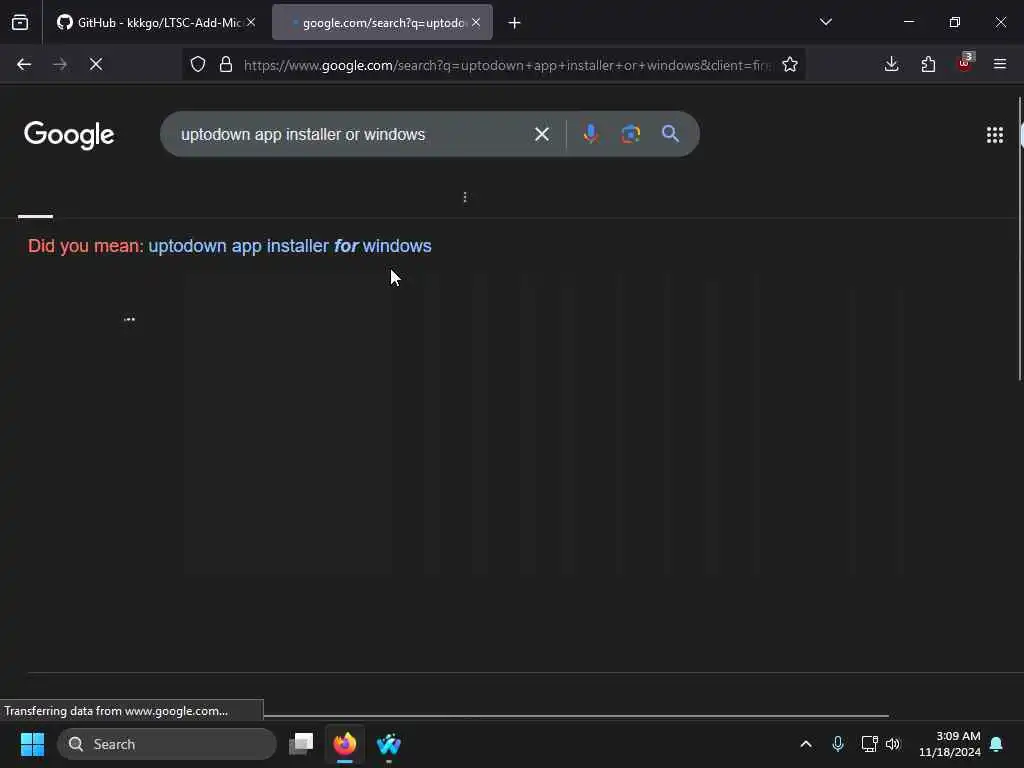The width and height of the screenshot is (1024, 768).
Task: Open Task View on the taskbar
Action: pyautogui.click(x=301, y=744)
